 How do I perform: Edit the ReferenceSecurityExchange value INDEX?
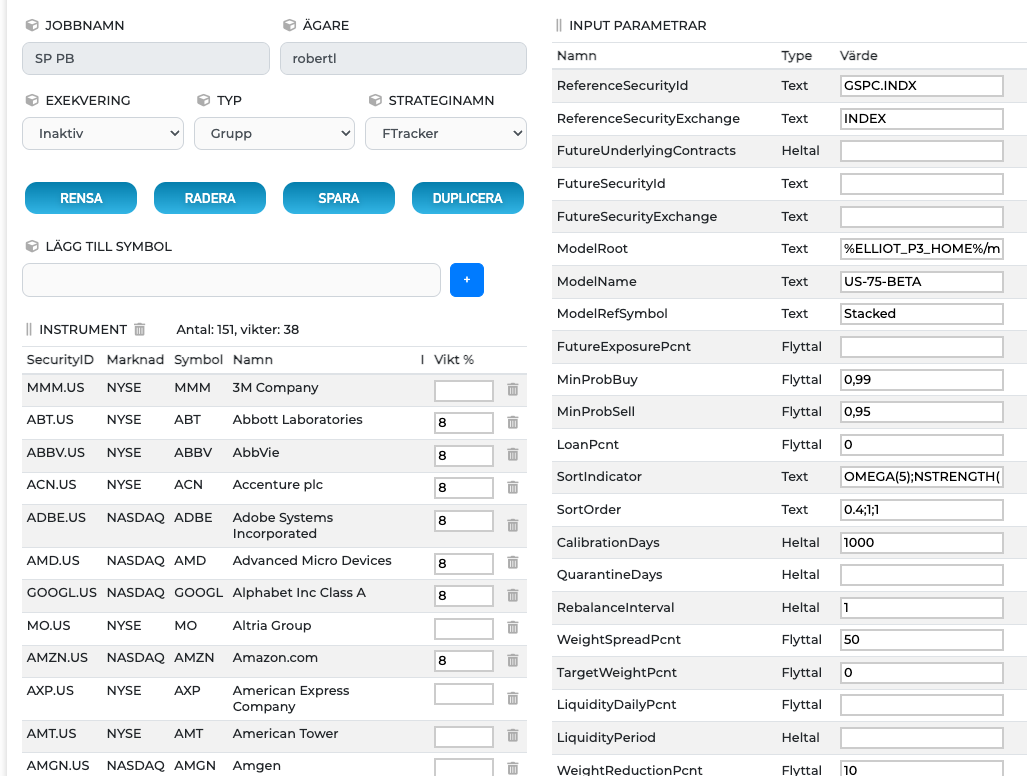pos(921,119)
